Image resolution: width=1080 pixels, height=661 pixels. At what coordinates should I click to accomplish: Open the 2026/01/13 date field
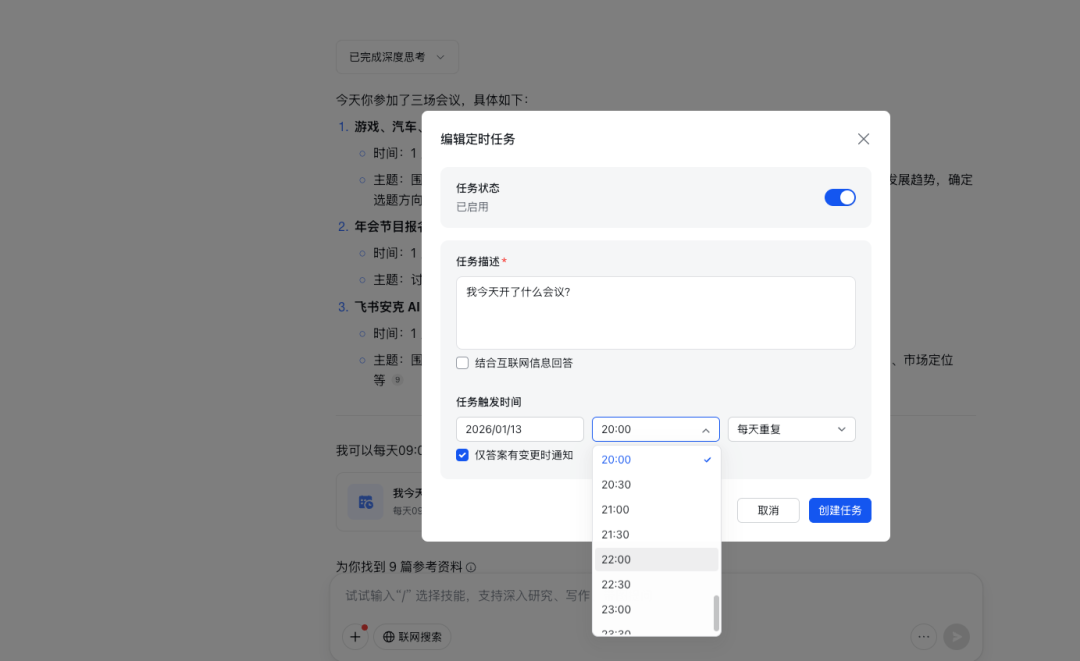(519, 429)
